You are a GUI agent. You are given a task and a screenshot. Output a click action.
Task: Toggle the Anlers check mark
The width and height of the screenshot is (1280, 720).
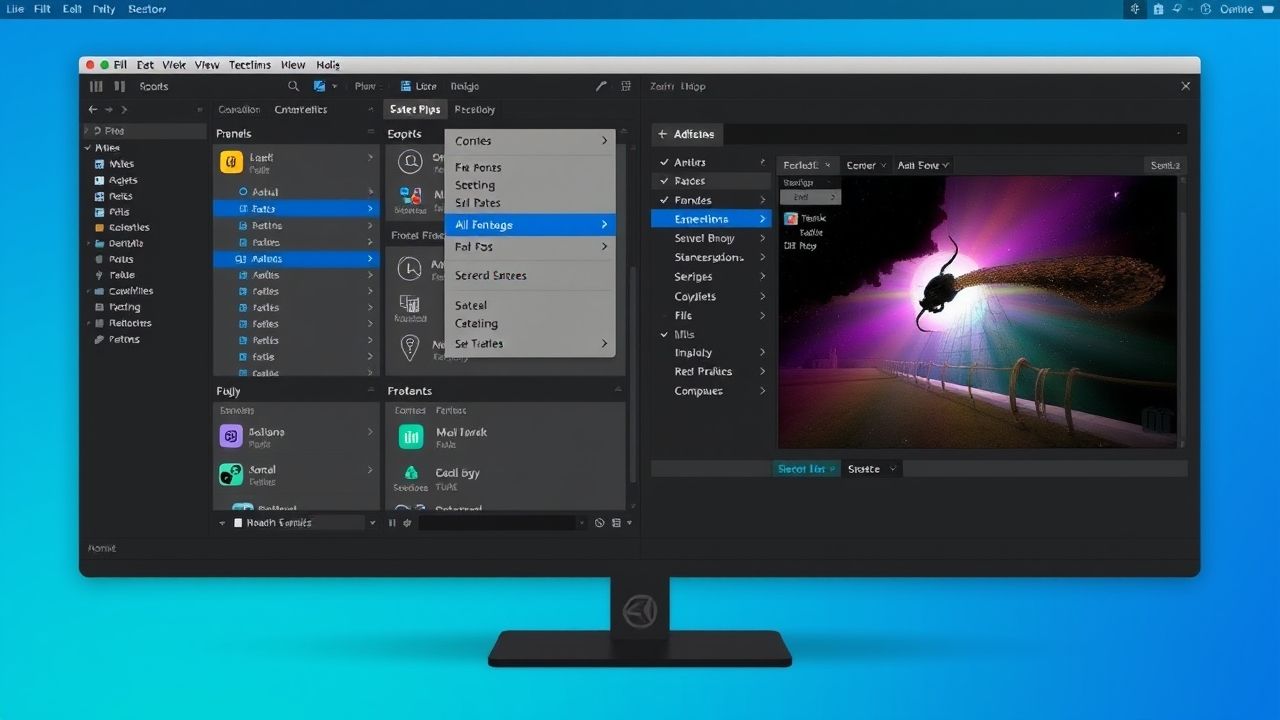point(664,162)
